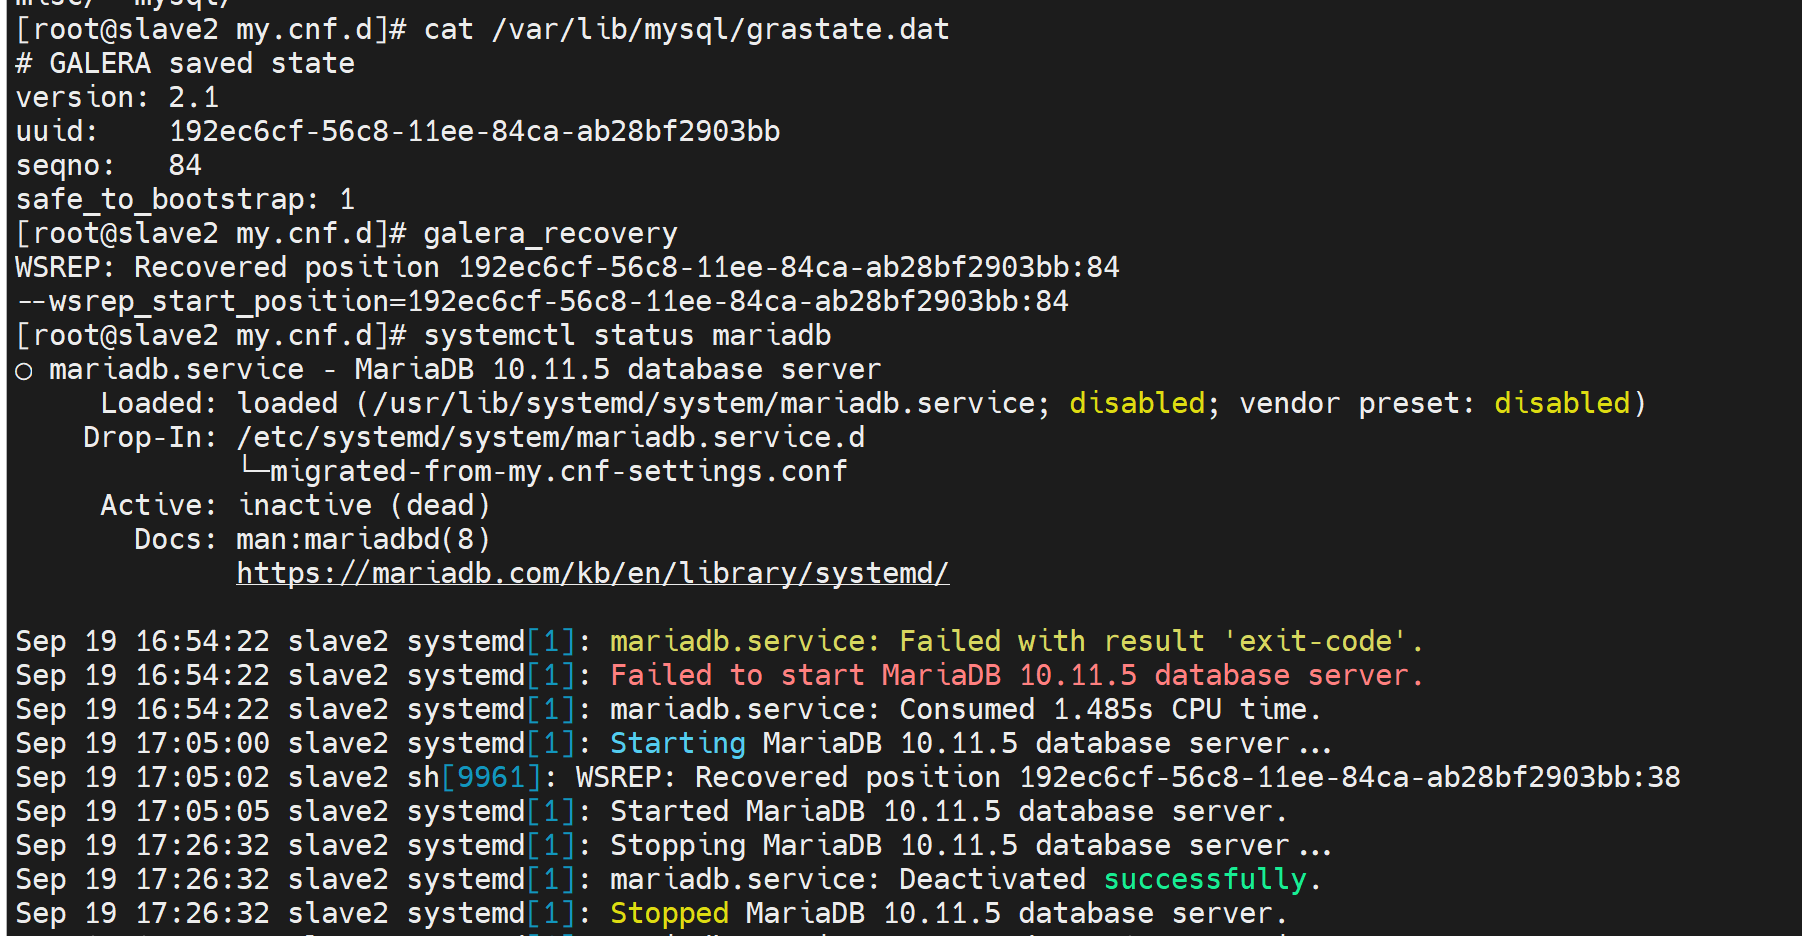The image size is (1802, 936).
Task: Click the first yellow 'disabled' in Loaded line
Action: click(x=1137, y=403)
